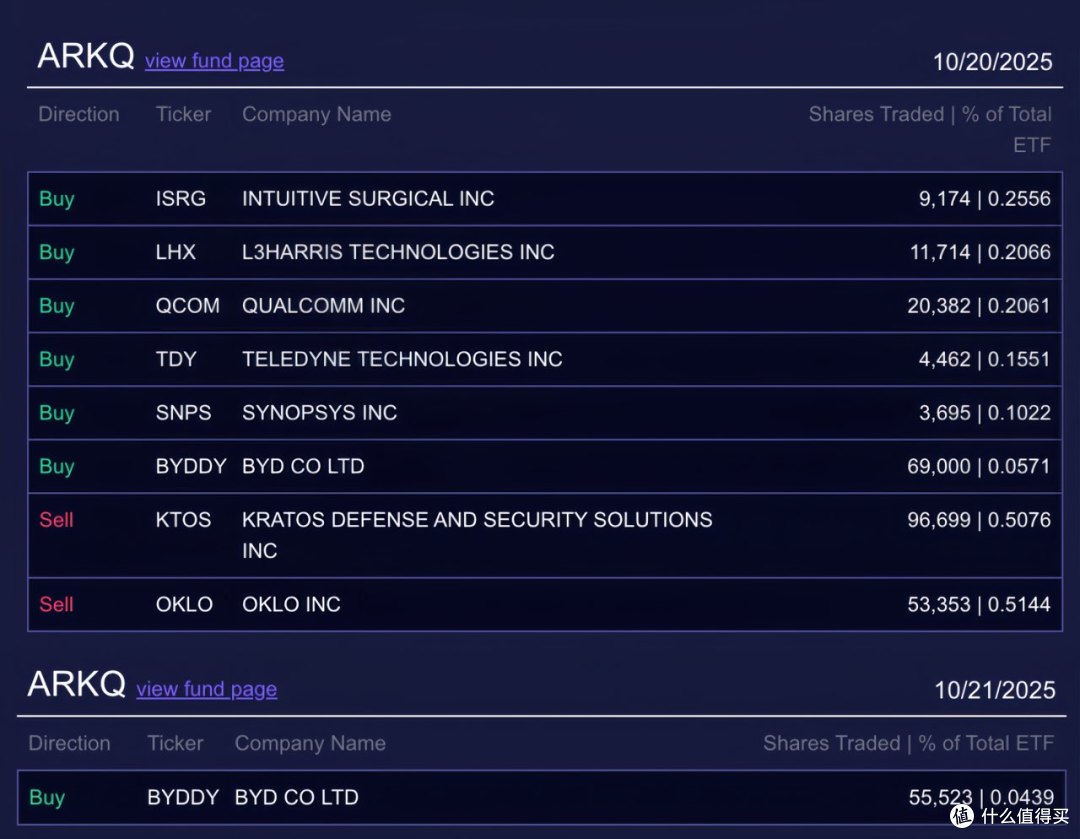
Task: Click the Company Name header in the top table
Action: pyautogui.click(x=316, y=114)
